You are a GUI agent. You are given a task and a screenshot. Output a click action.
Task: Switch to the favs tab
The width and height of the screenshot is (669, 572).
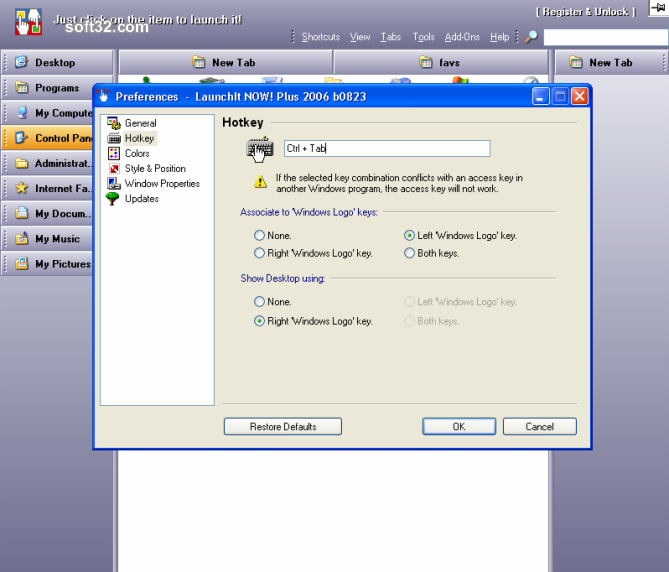point(440,62)
